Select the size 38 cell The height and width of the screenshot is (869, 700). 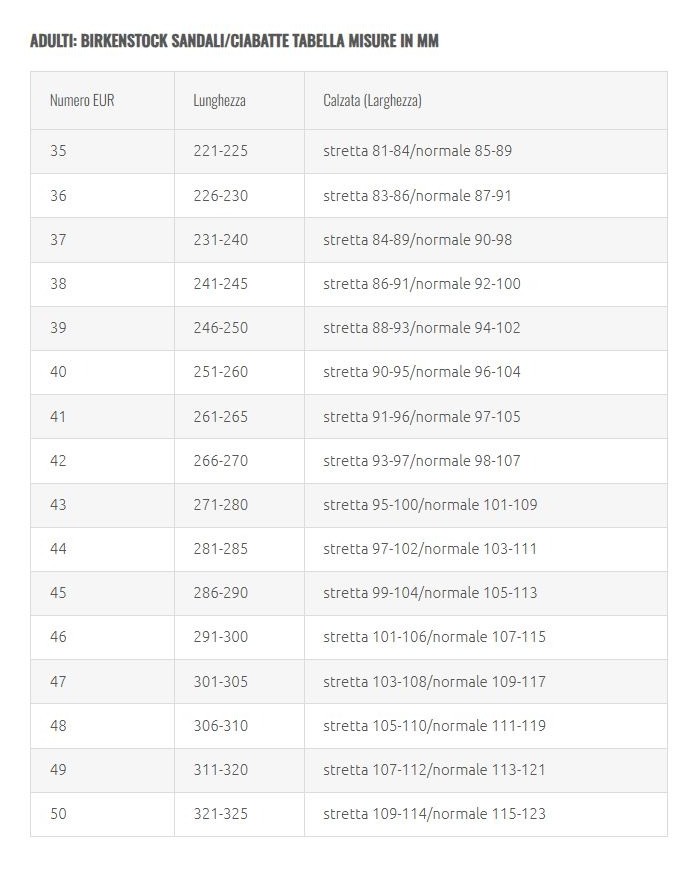coord(58,283)
